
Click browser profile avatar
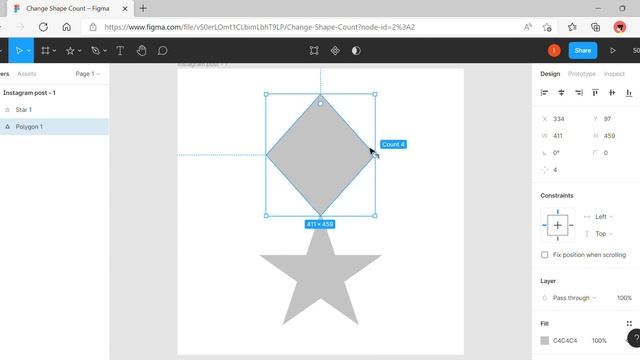point(620,27)
